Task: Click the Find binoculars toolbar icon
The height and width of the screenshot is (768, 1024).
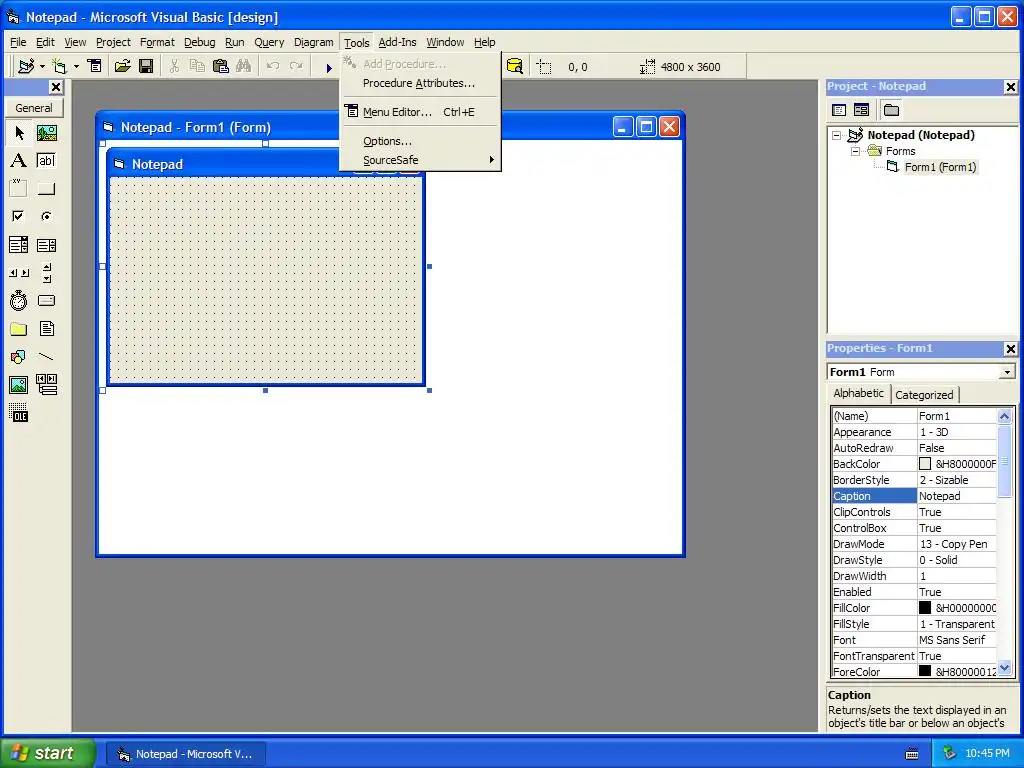Action: click(x=244, y=66)
